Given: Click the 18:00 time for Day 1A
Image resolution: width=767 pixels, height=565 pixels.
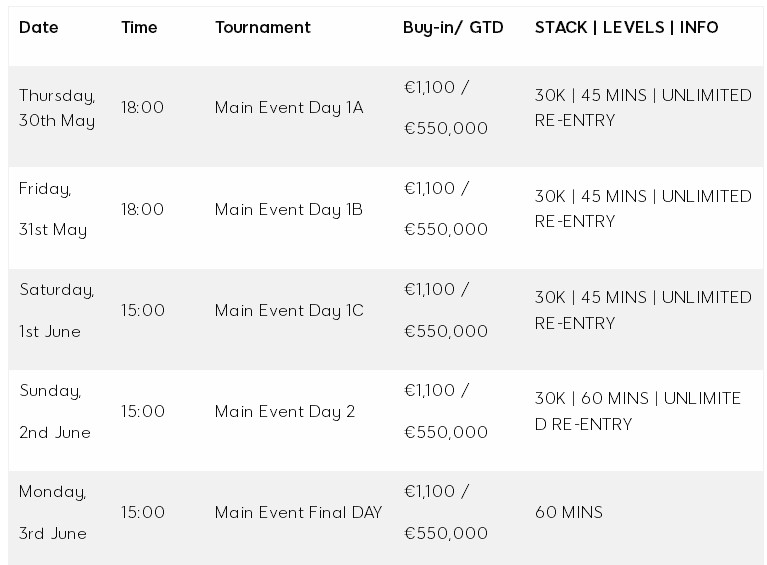Looking at the screenshot, I should coord(142,107).
